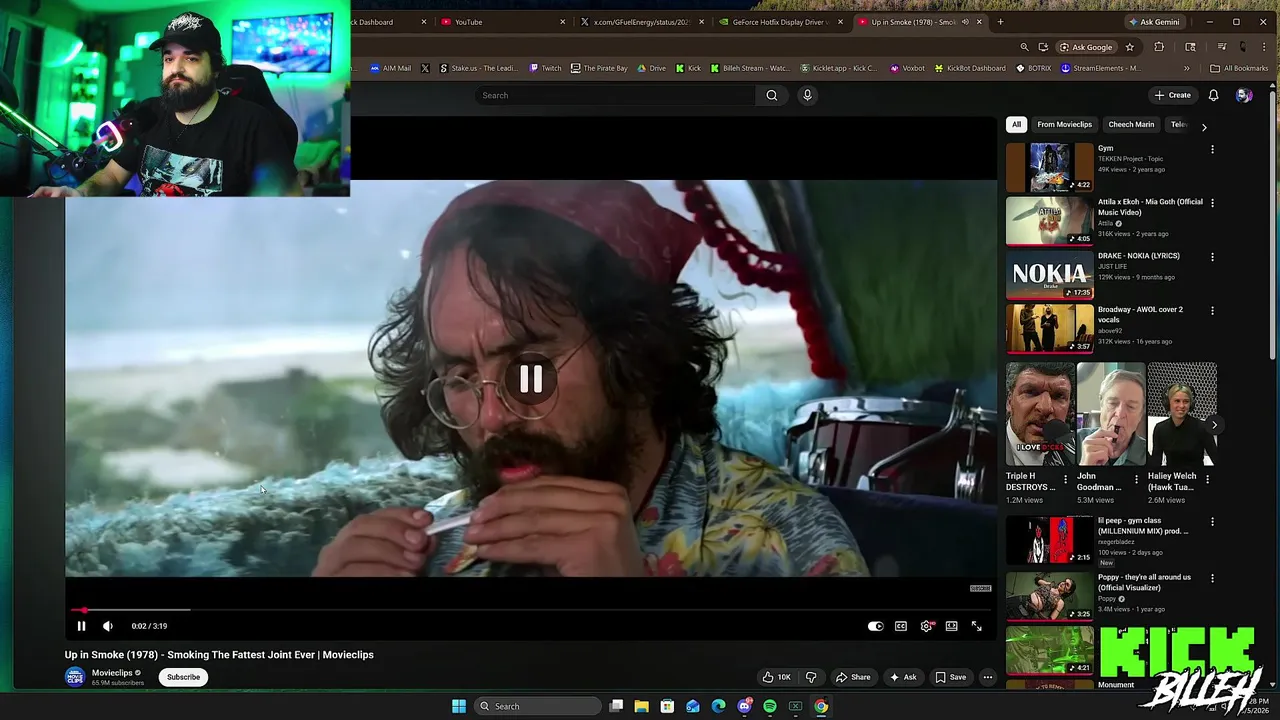Open options for John Goodman short

point(1136,480)
